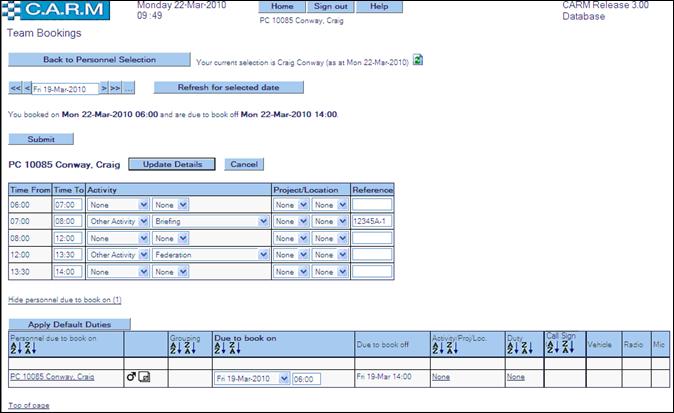Screen dimensions: 674x413
Task: Jump to next day with single arrow button
Action: click(x=103, y=88)
